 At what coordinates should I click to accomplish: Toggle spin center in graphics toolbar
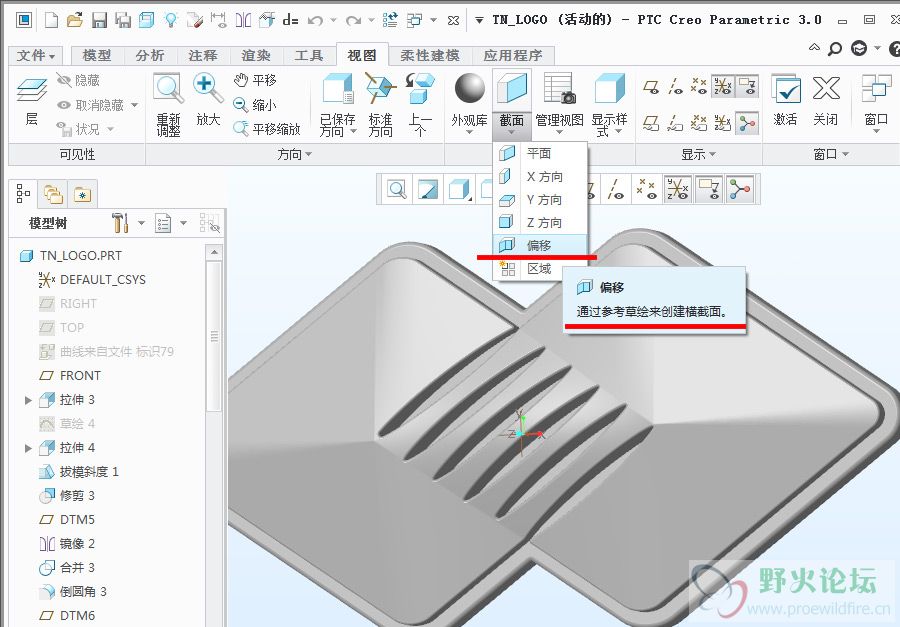coord(740,189)
